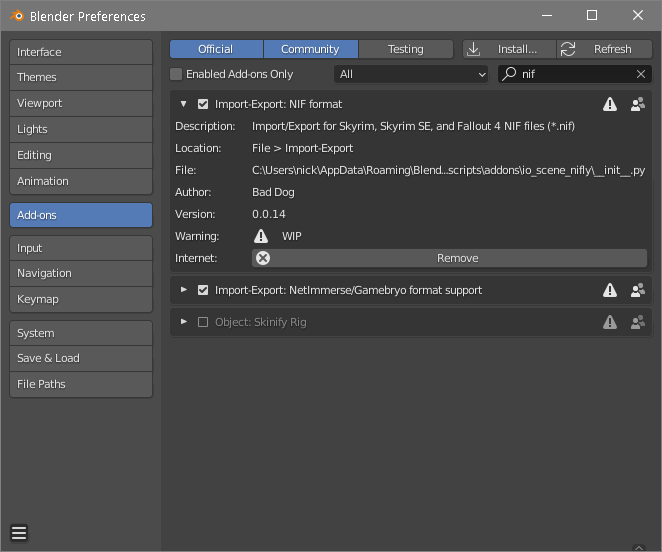Click the magnifier icon in search field

click(510, 74)
